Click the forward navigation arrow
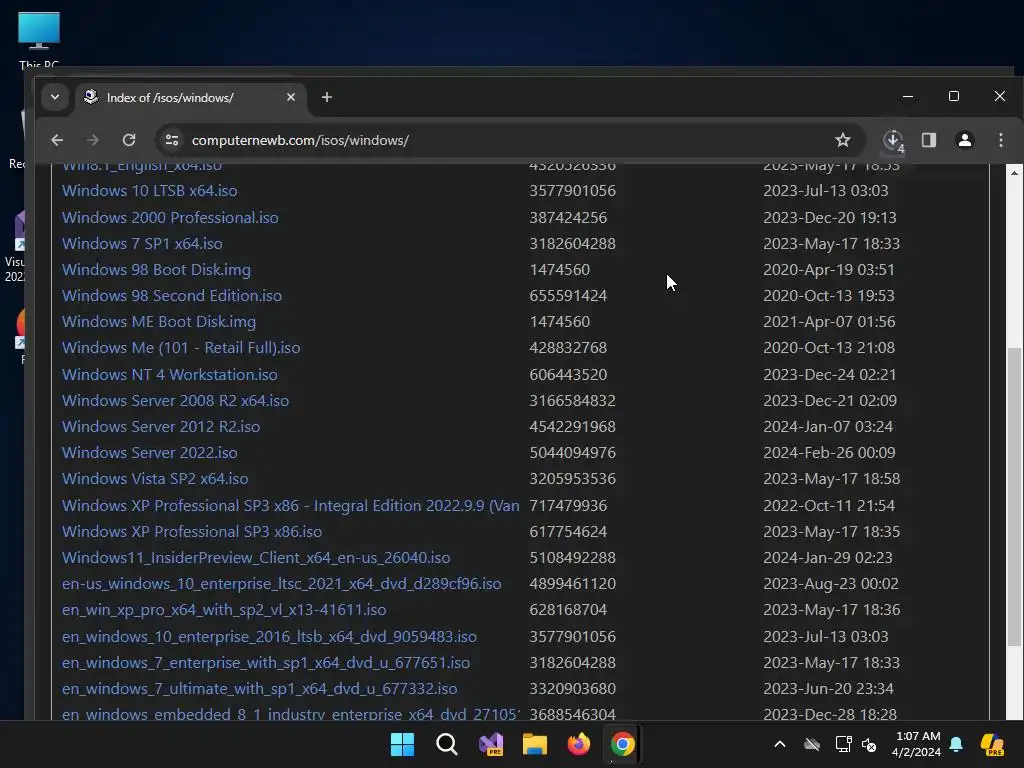This screenshot has height=768, width=1024. coord(93,140)
